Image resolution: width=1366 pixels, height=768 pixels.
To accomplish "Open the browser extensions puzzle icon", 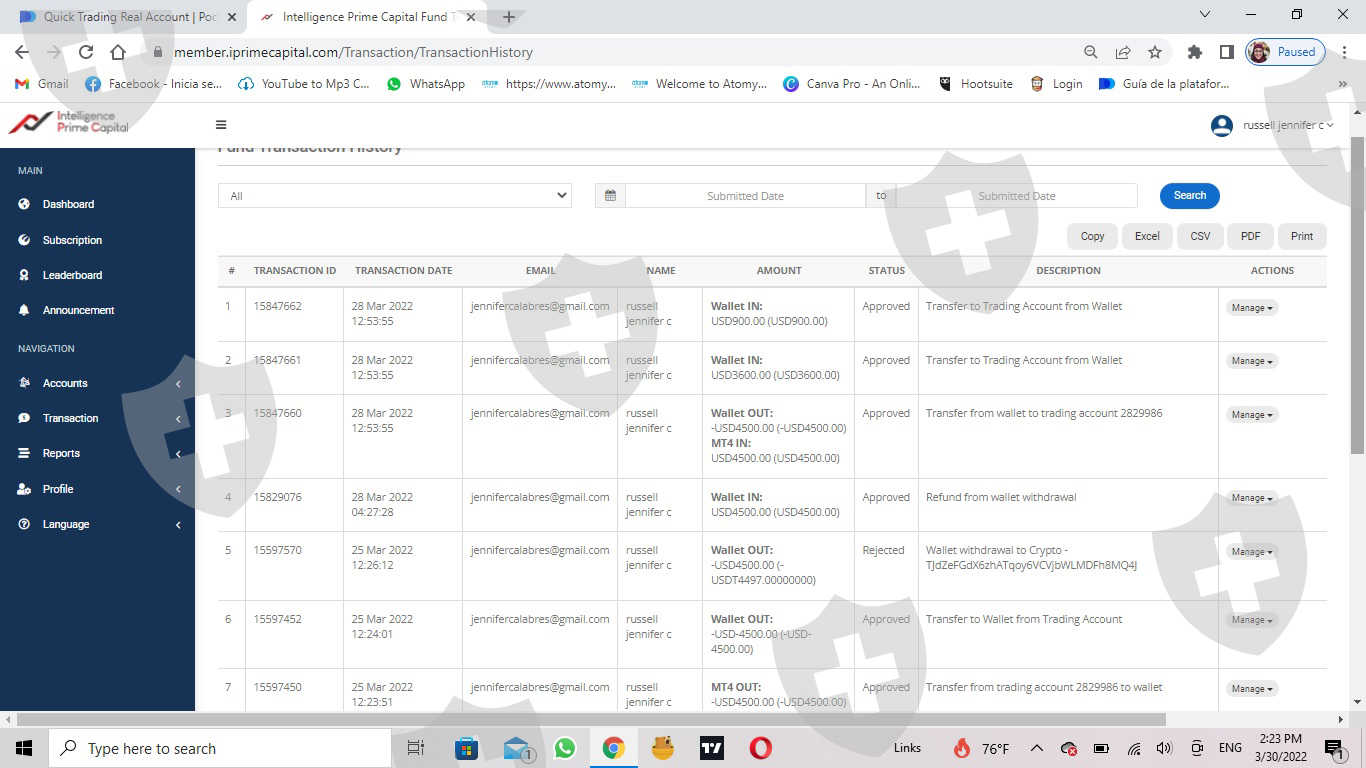I will point(1194,52).
